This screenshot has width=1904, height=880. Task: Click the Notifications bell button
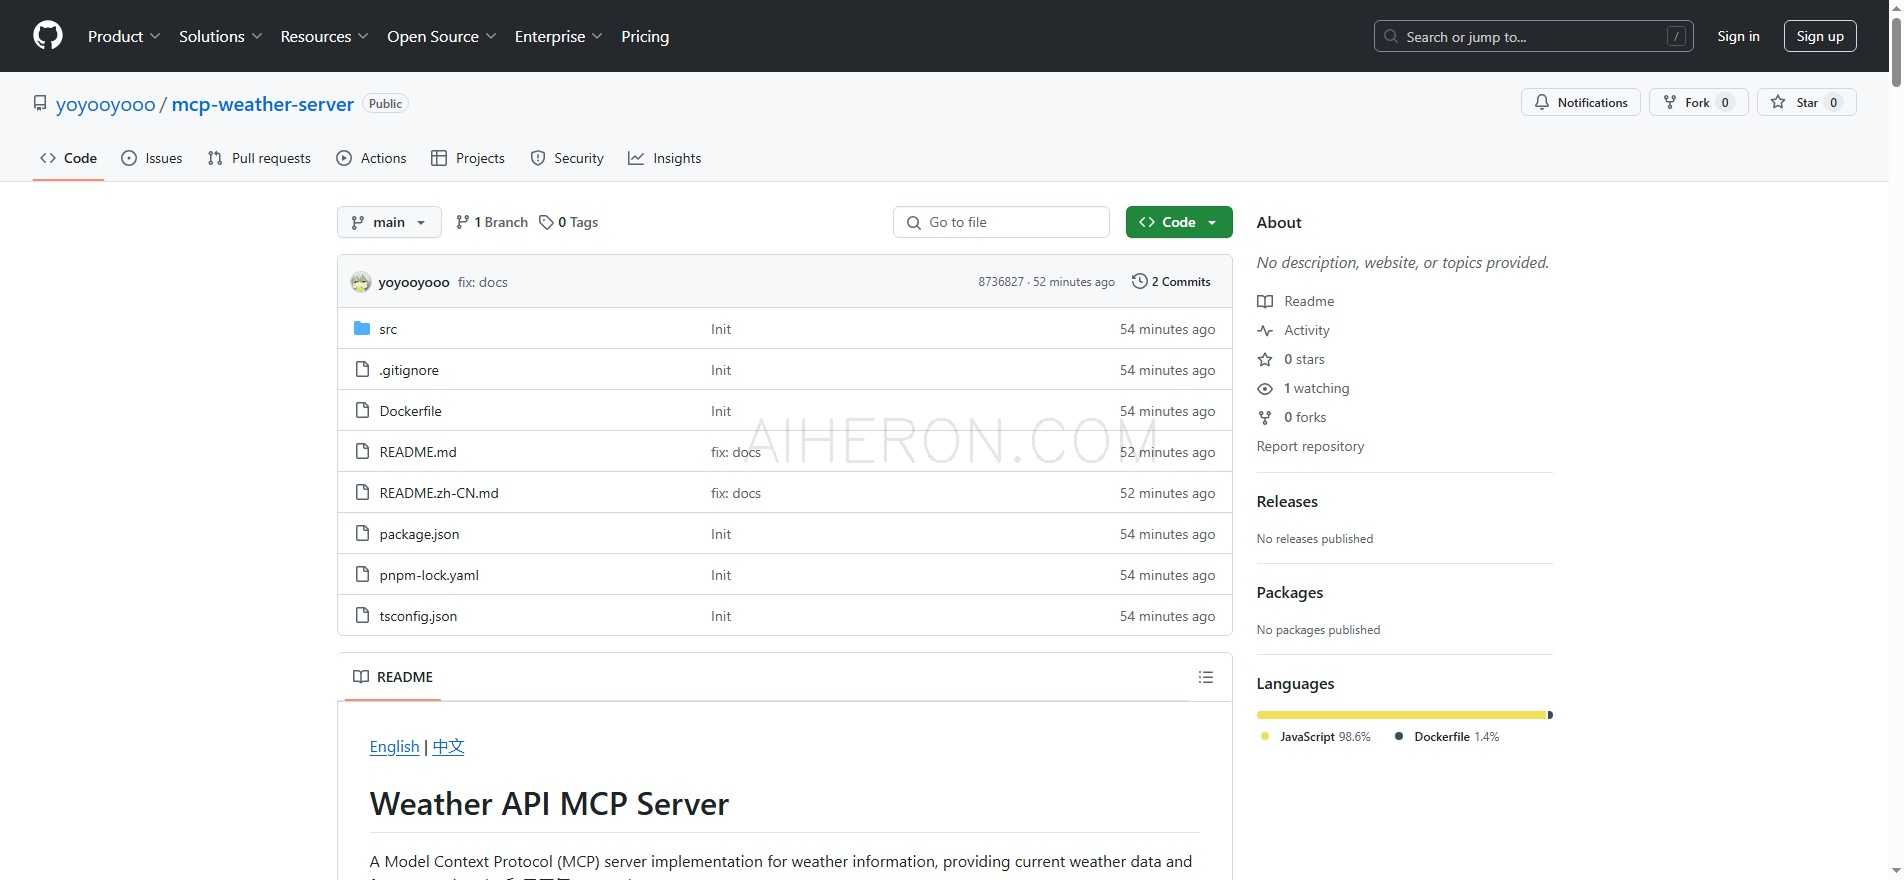tap(1580, 102)
